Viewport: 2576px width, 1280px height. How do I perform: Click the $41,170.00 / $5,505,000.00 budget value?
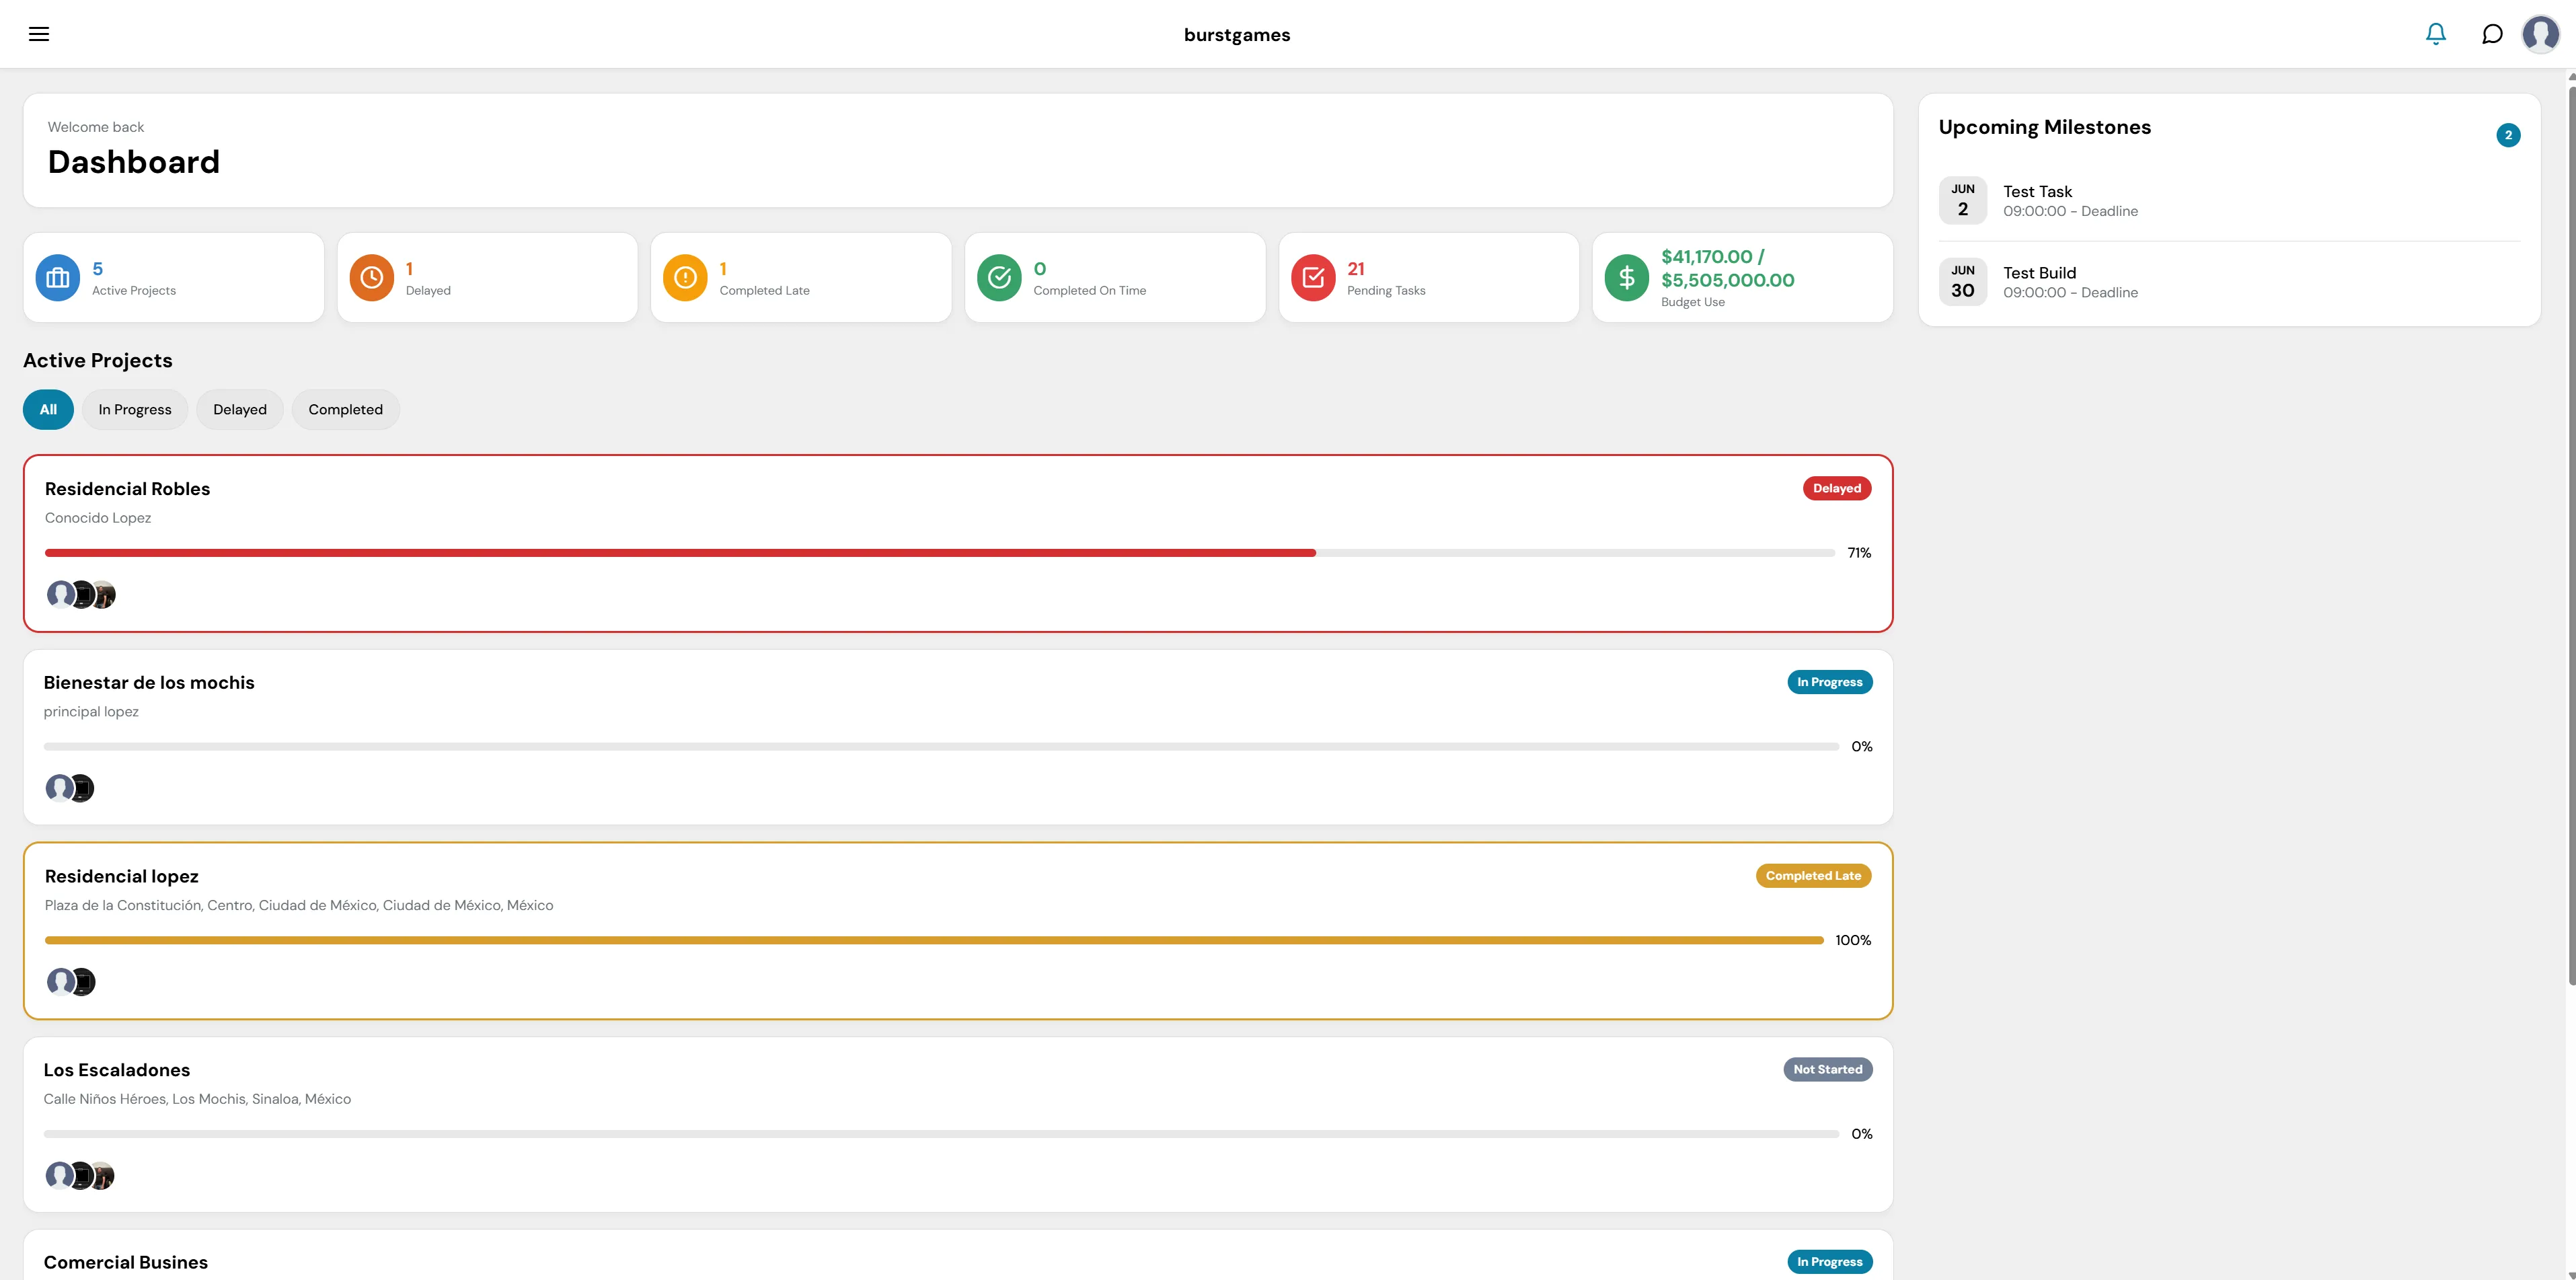tap(1728, 269)
